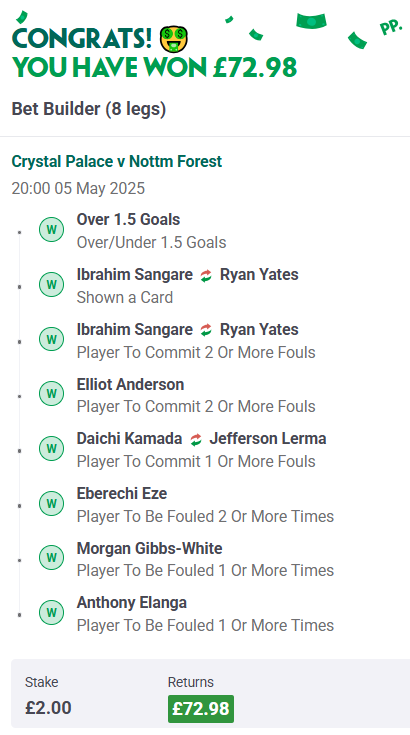Click the green £72.98 returns badge
The width and height of the screenshot is (410, 735).
[x=201, y=708]
